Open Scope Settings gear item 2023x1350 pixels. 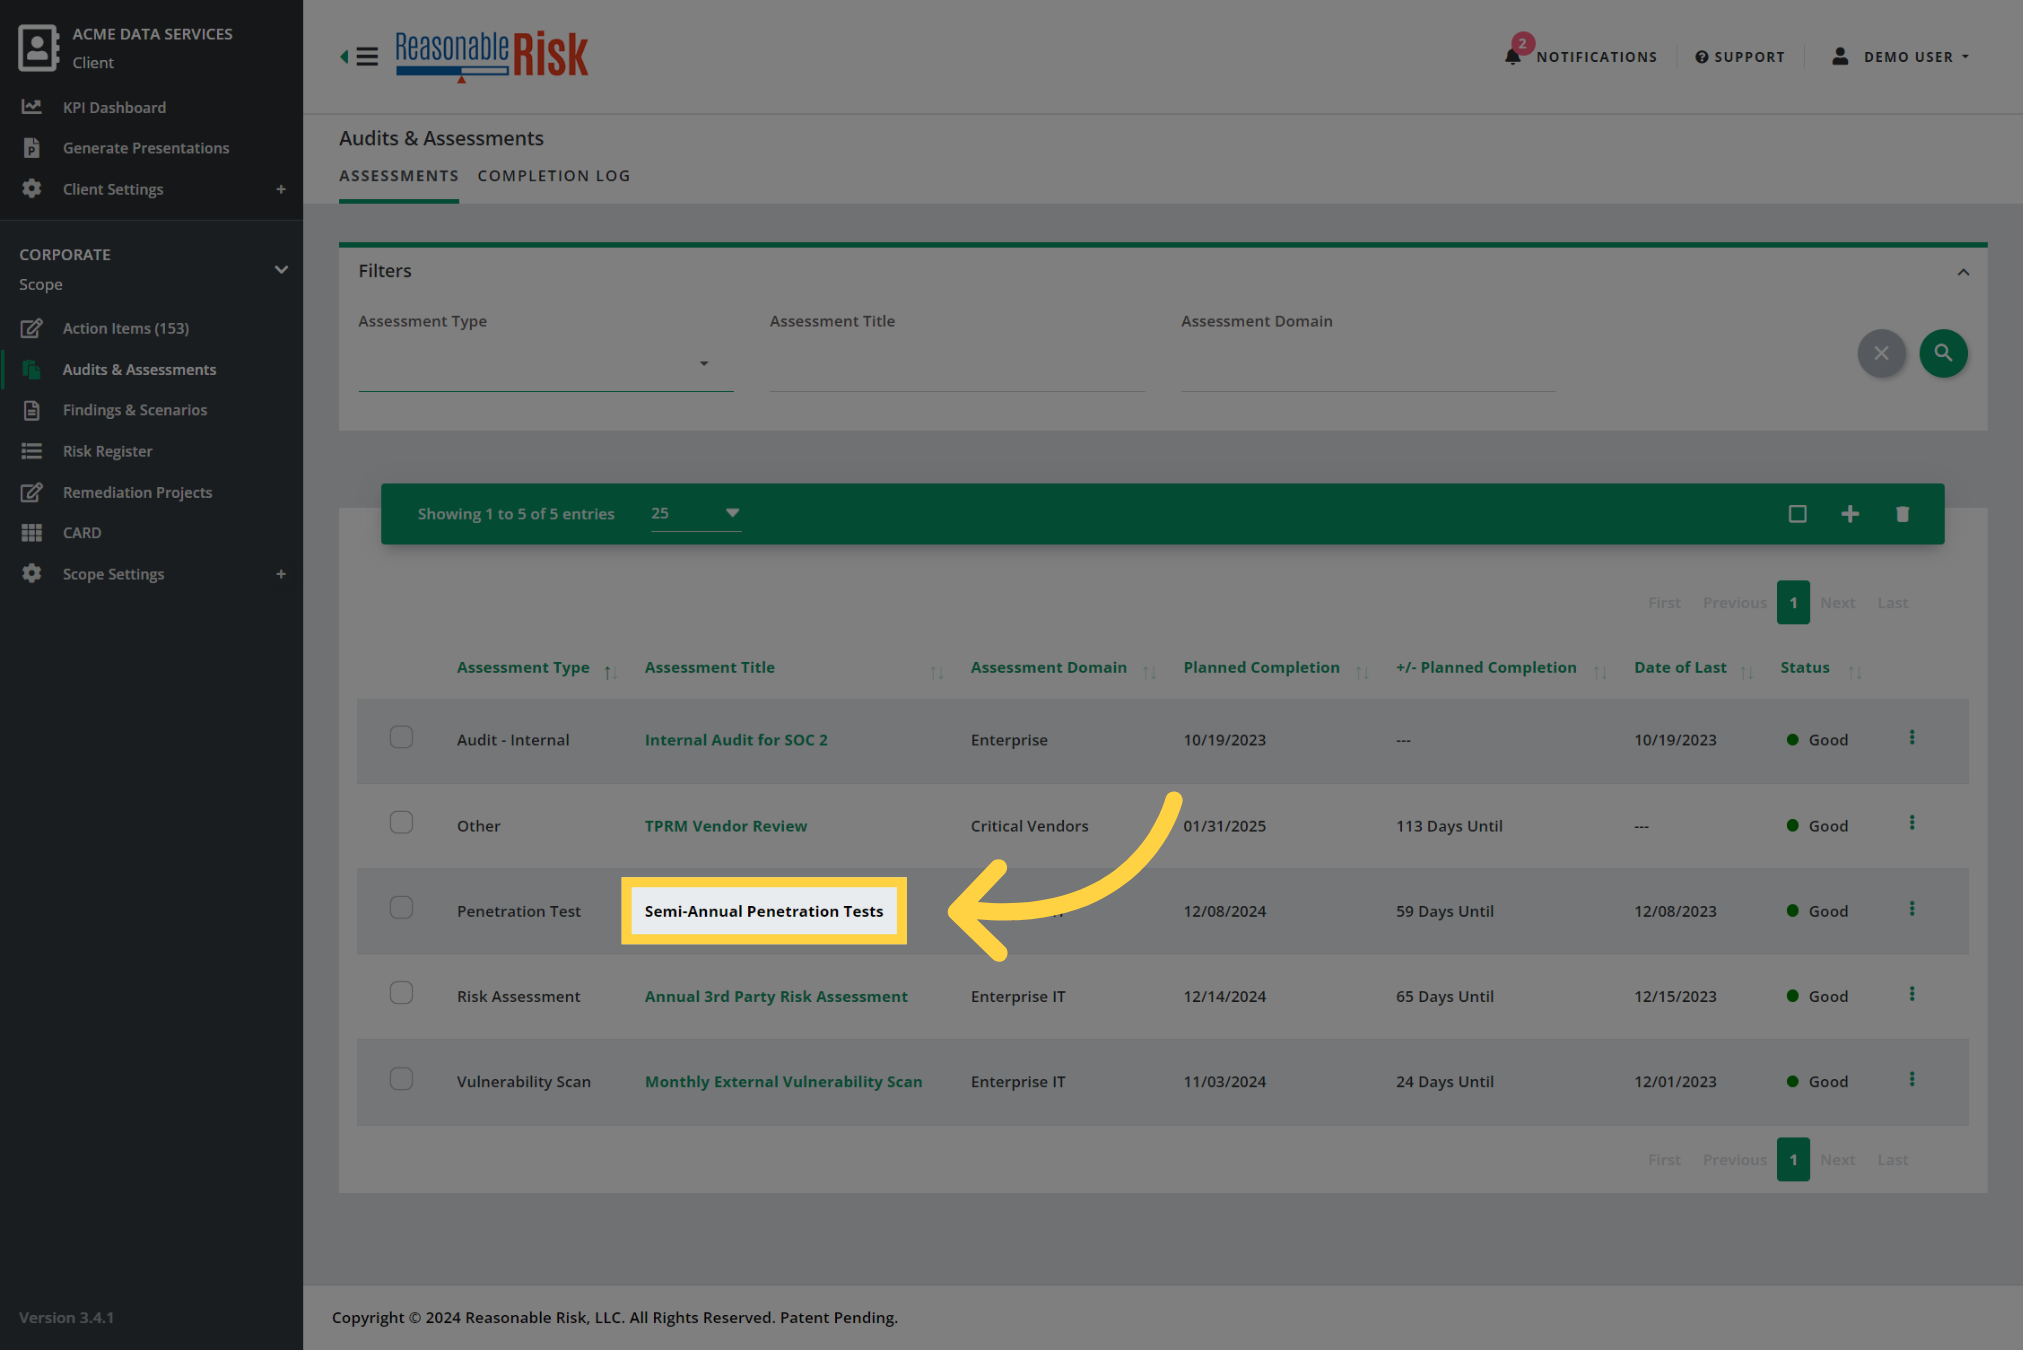113,574
